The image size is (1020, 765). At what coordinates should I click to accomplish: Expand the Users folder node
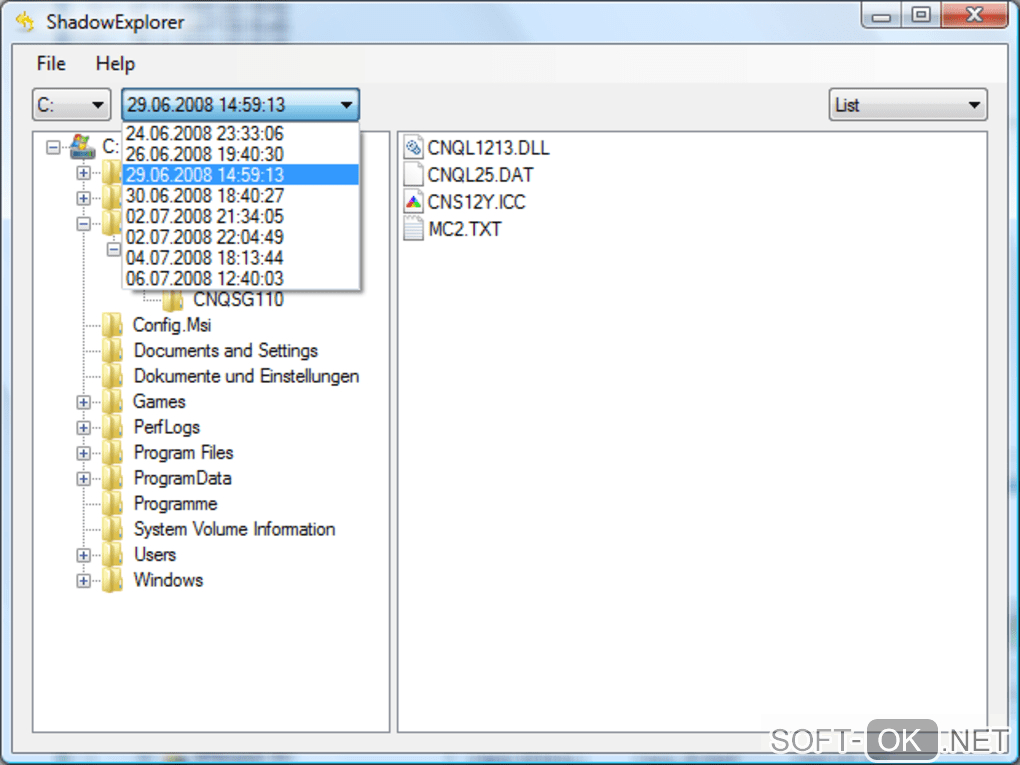pyautogui.click(x=83, y=555)
